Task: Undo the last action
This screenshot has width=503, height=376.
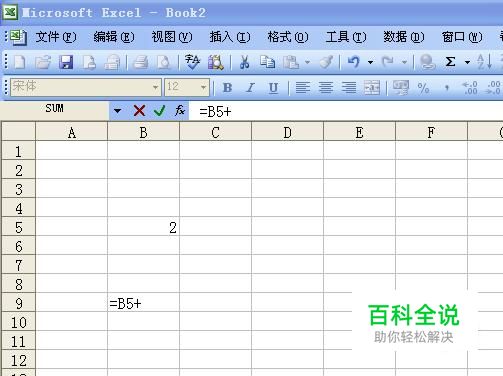Action: 354,62
